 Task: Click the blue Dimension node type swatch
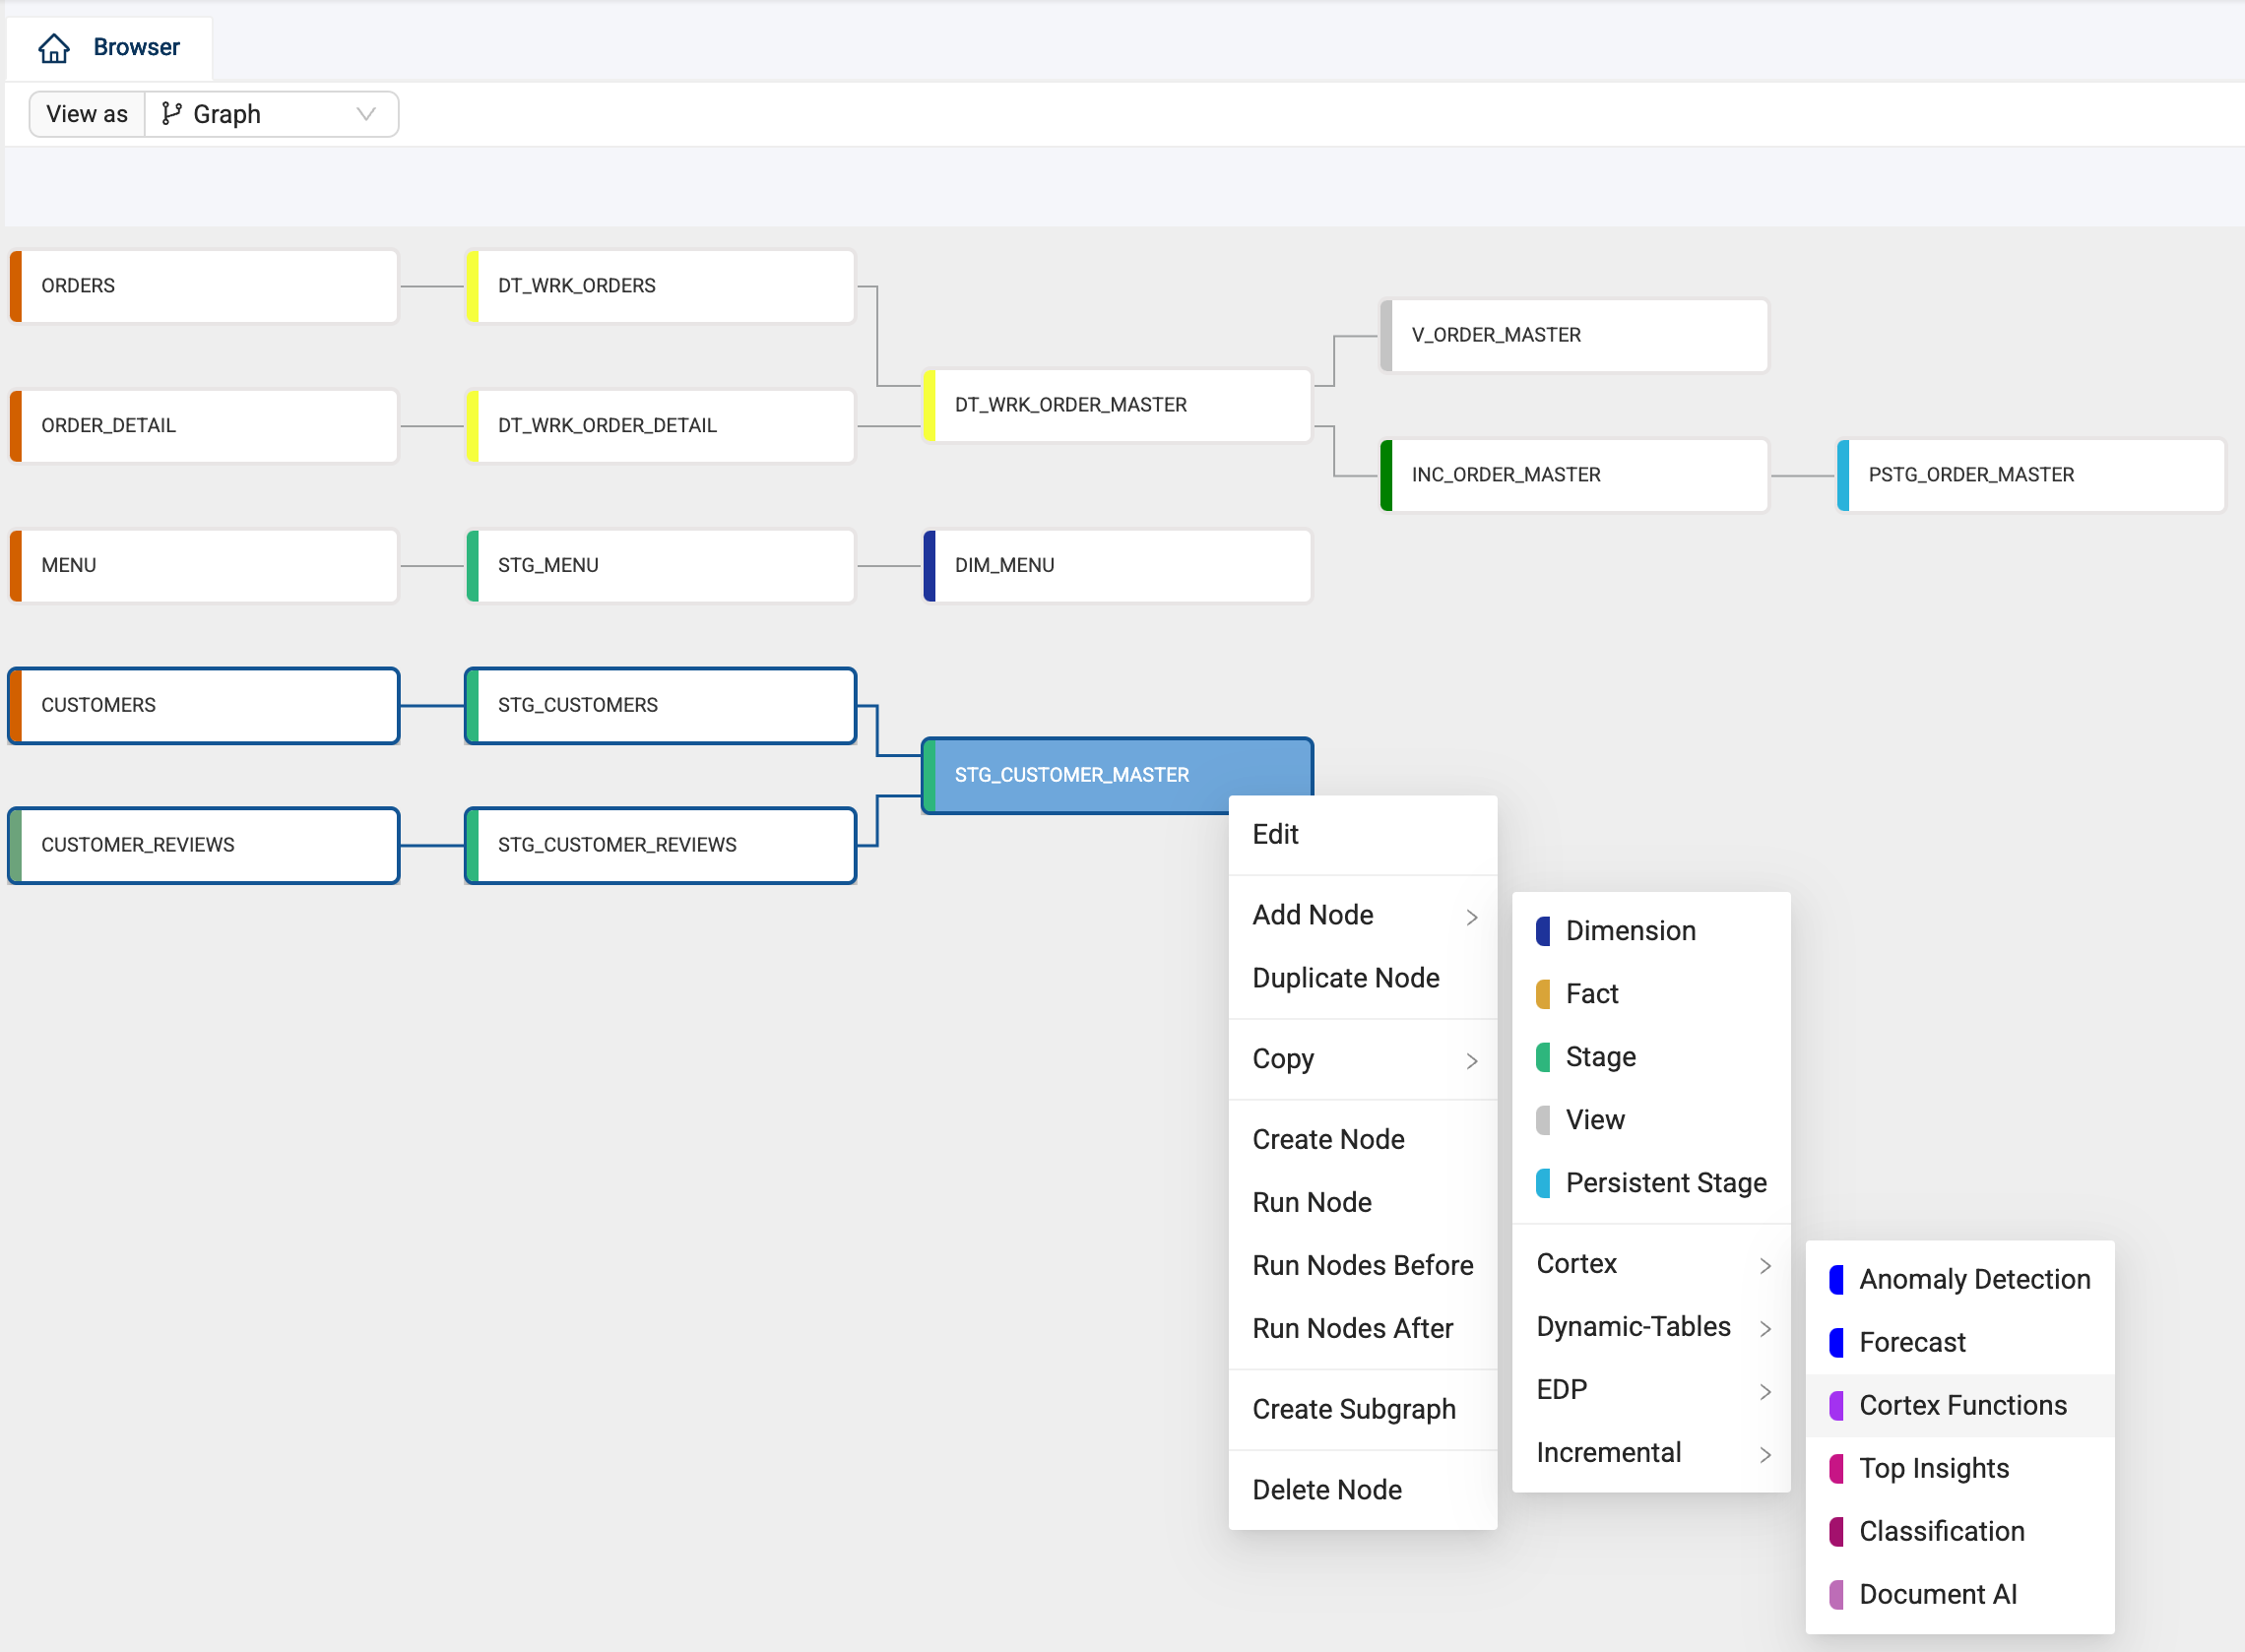(1543, 931)
